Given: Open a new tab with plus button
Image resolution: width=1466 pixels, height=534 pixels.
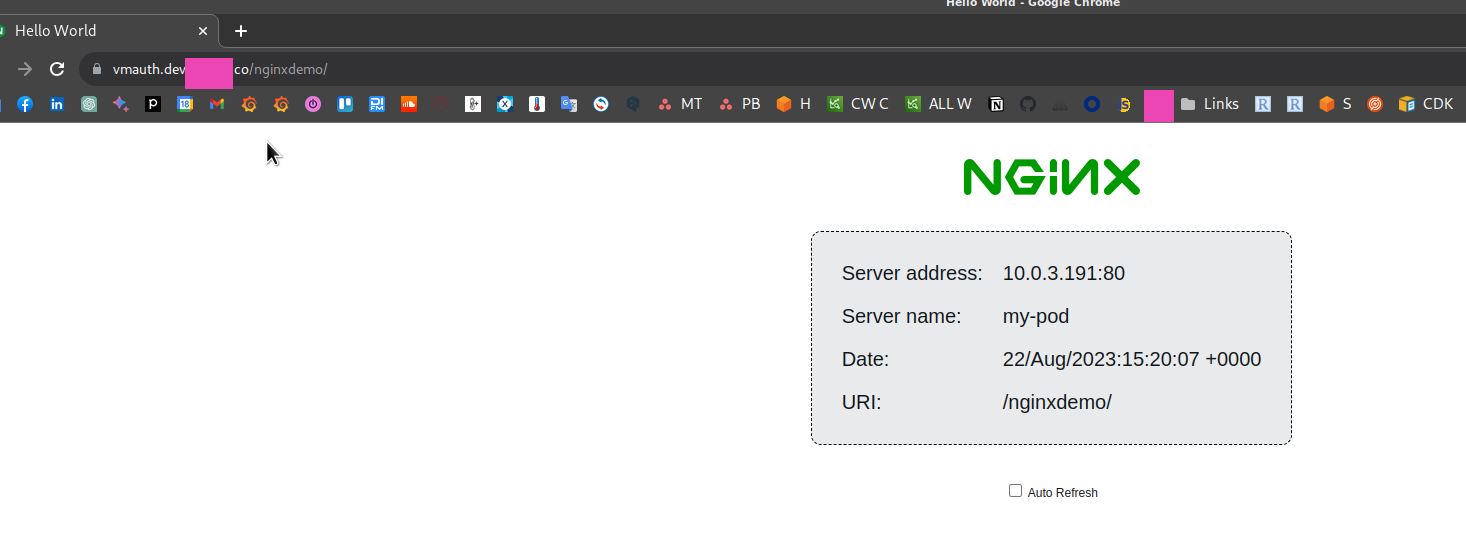Looking at the screenshot, I should point(241,31).
